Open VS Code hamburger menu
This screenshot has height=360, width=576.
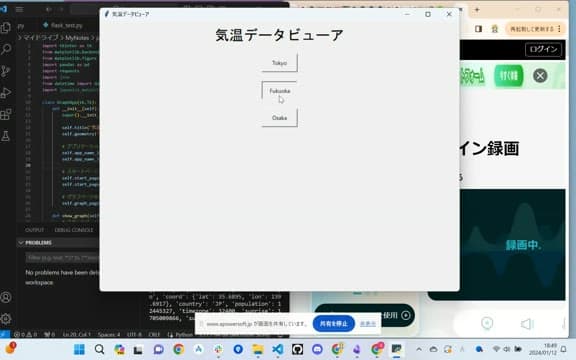[x=19, y=9]
